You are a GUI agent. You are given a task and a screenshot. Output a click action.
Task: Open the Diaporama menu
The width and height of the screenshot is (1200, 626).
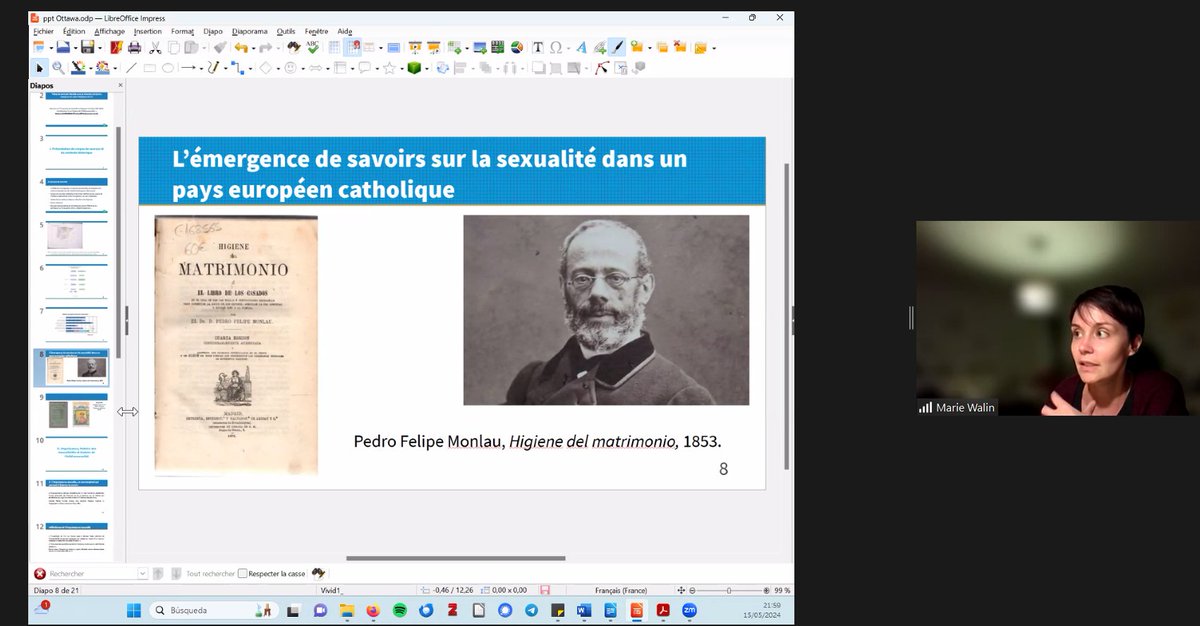(250, 31)
